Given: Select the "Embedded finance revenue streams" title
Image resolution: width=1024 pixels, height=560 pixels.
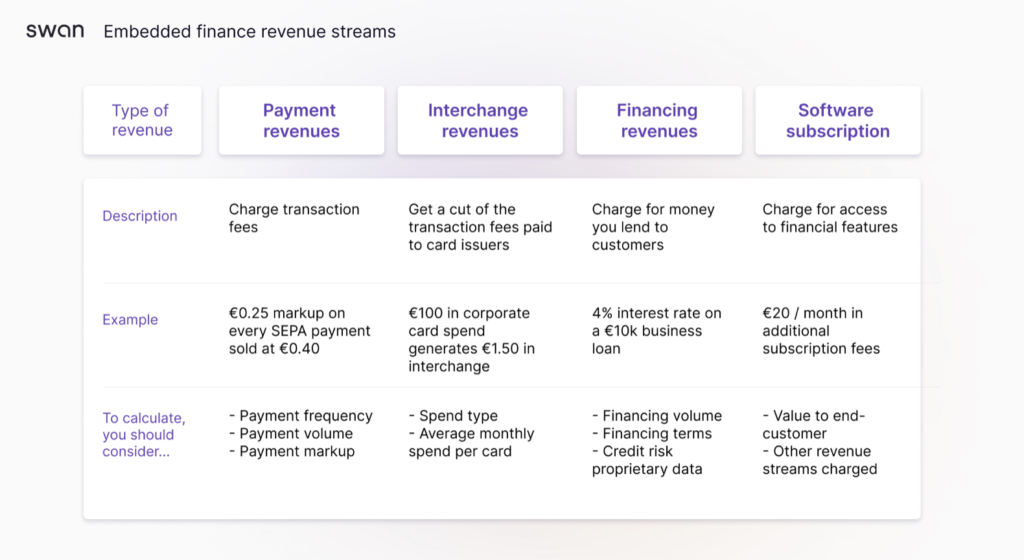Looking at the screenshot, I should (x=249, y=32).
